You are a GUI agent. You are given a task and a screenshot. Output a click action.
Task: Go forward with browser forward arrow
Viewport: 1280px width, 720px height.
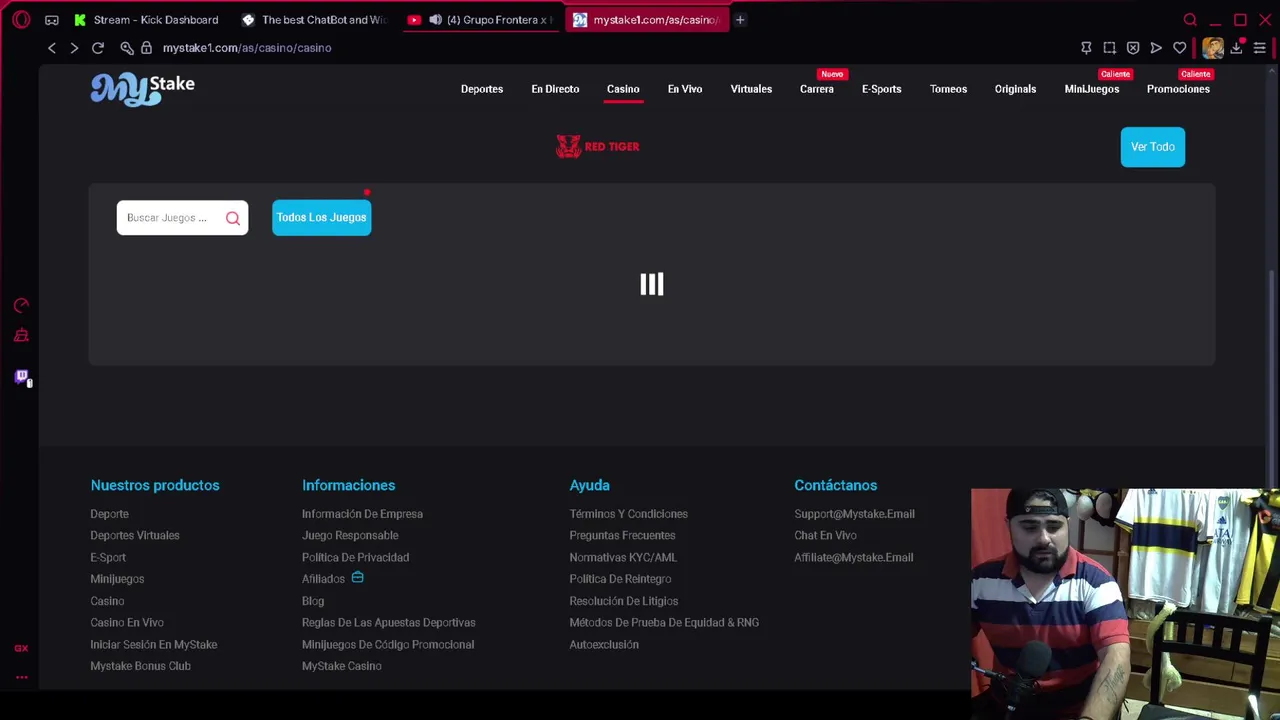[74, 48]
